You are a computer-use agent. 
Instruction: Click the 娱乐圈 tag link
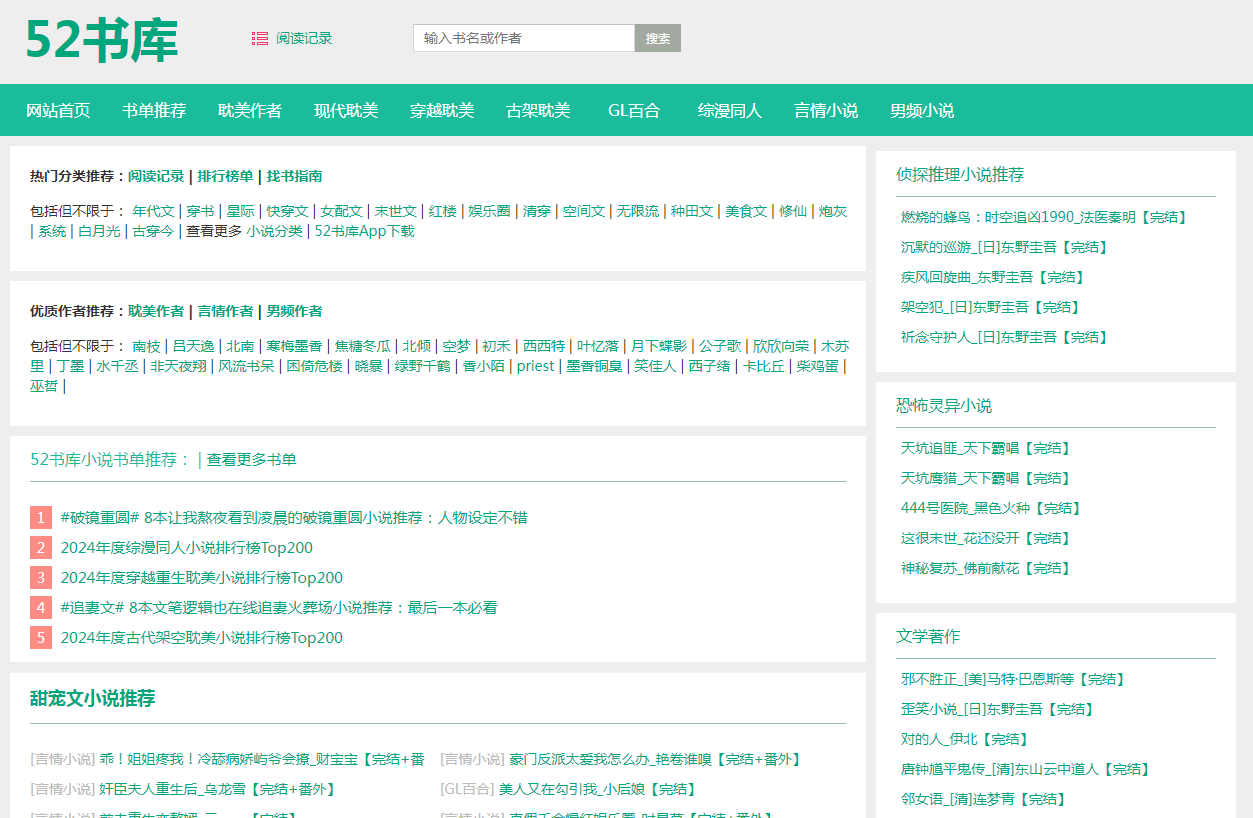click(489, 211)
